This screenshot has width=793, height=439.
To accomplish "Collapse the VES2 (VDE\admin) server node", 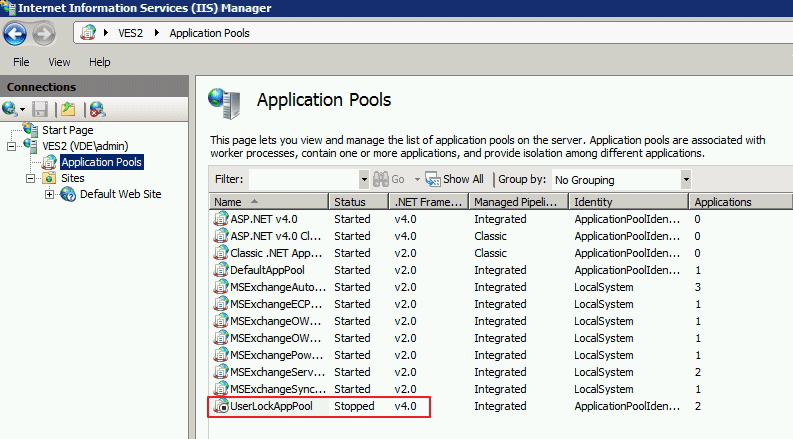I will [x=11, y=147].
